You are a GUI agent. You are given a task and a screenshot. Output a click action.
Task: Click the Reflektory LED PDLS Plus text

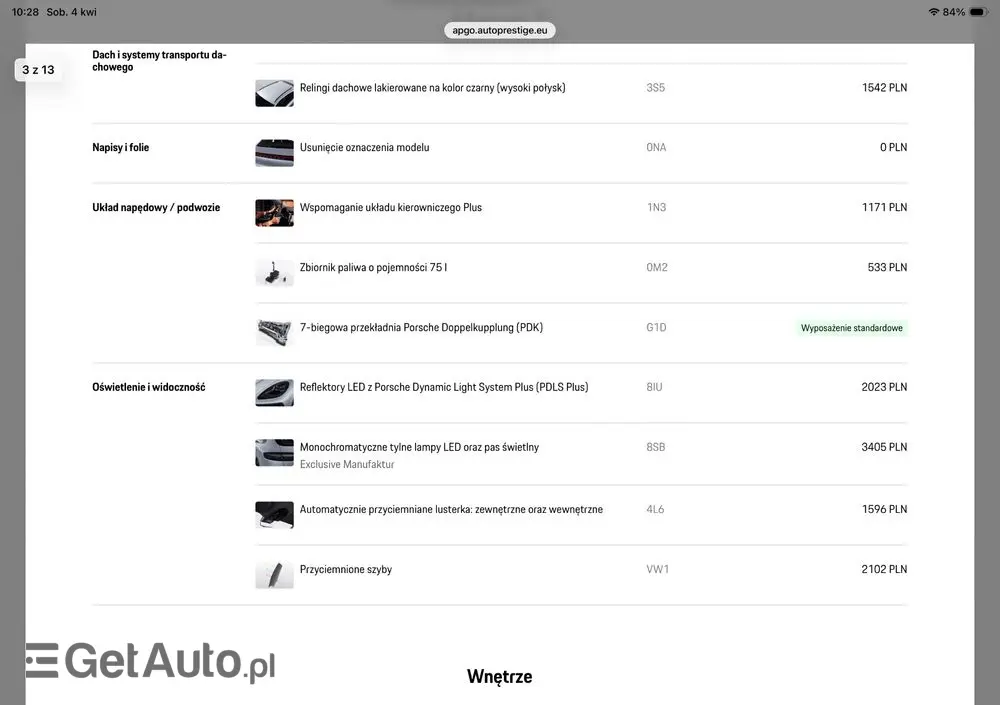tap(444, 387)
